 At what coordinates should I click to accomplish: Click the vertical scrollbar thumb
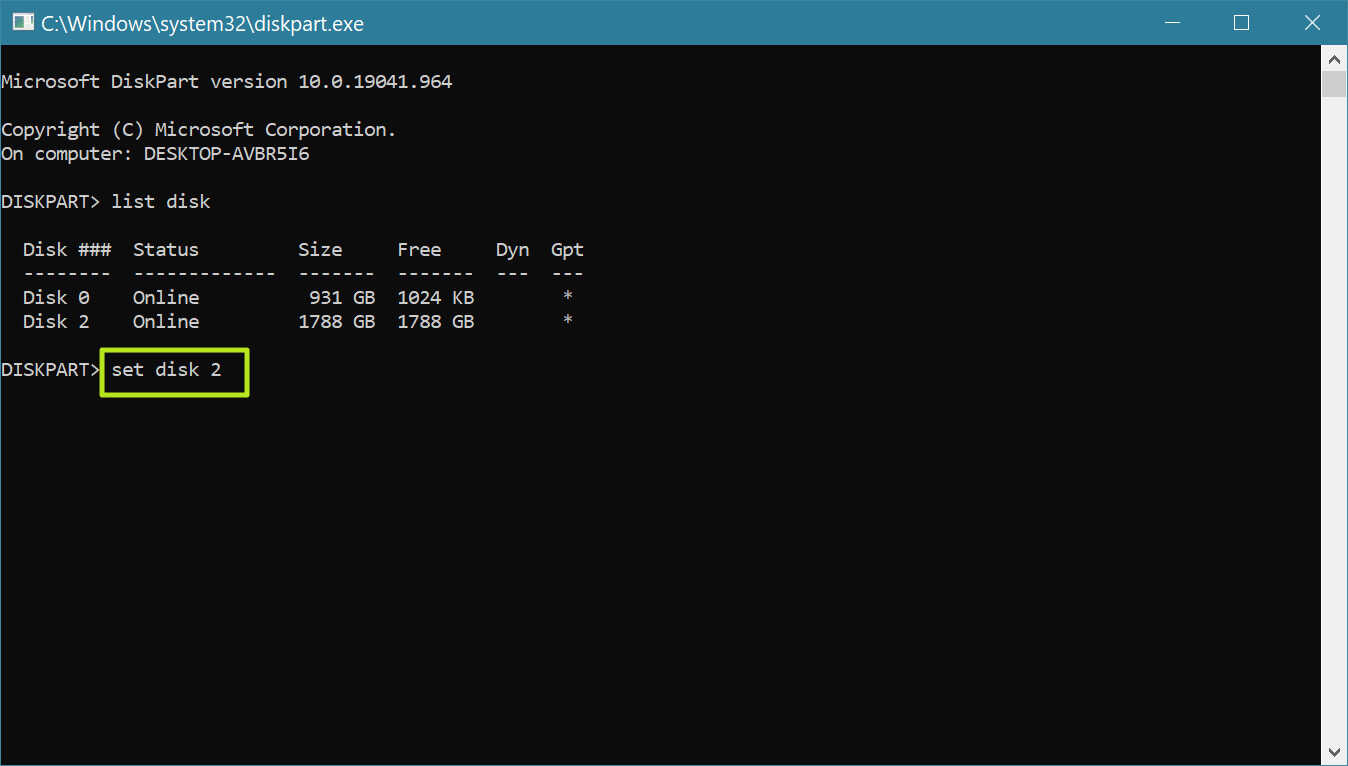(x=1334, y=84)
